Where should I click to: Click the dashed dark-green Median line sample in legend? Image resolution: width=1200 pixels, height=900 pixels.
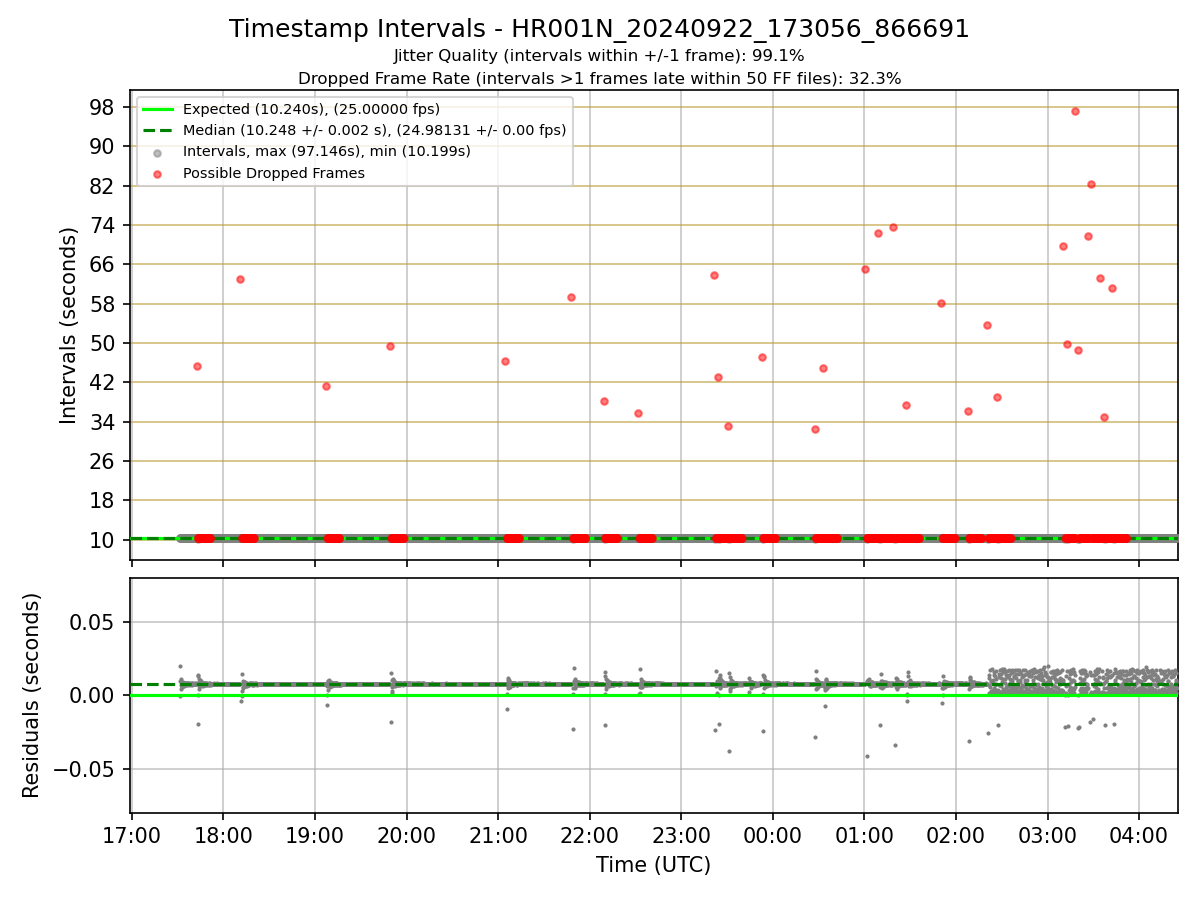(x=158, y=130)
